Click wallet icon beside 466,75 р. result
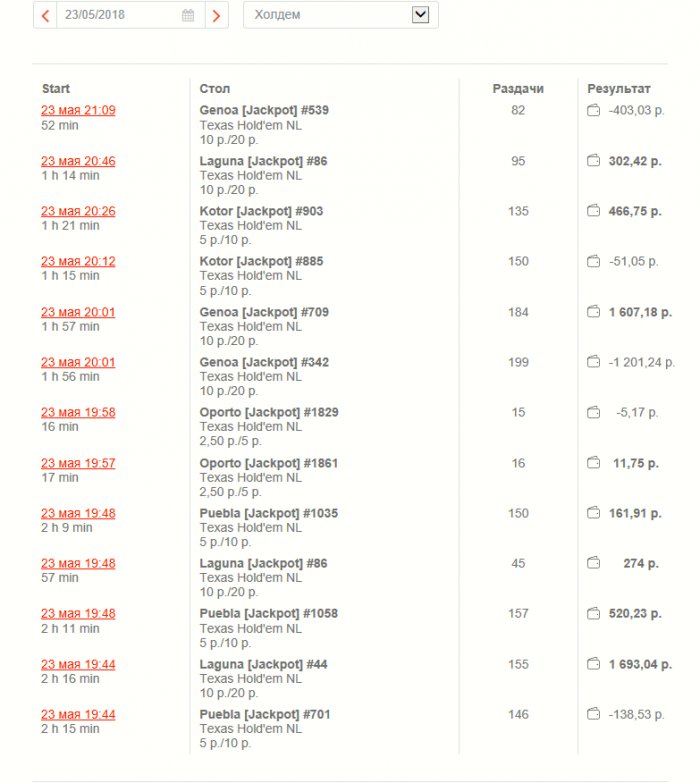 coord(593,211)
